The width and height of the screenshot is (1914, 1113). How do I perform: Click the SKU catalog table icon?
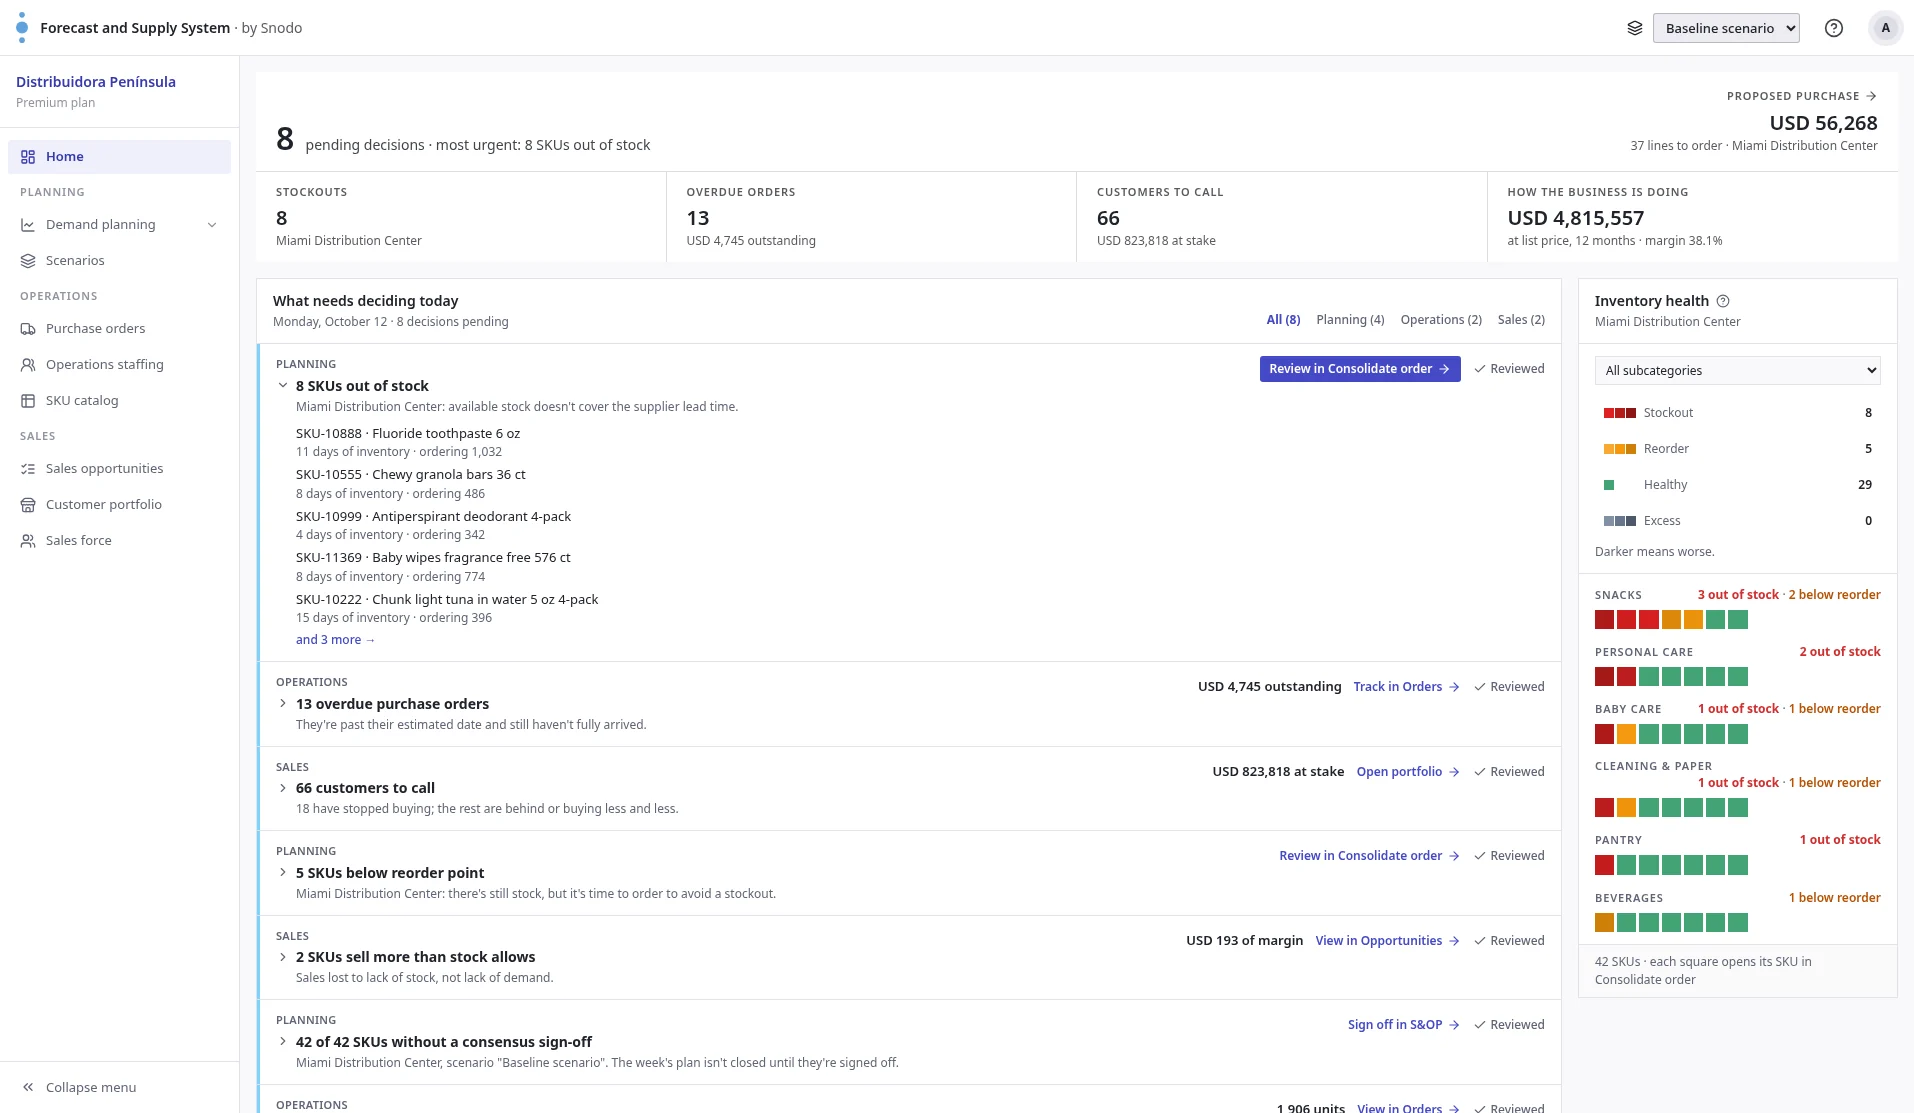pyautogui.click(x=28, y=401)
